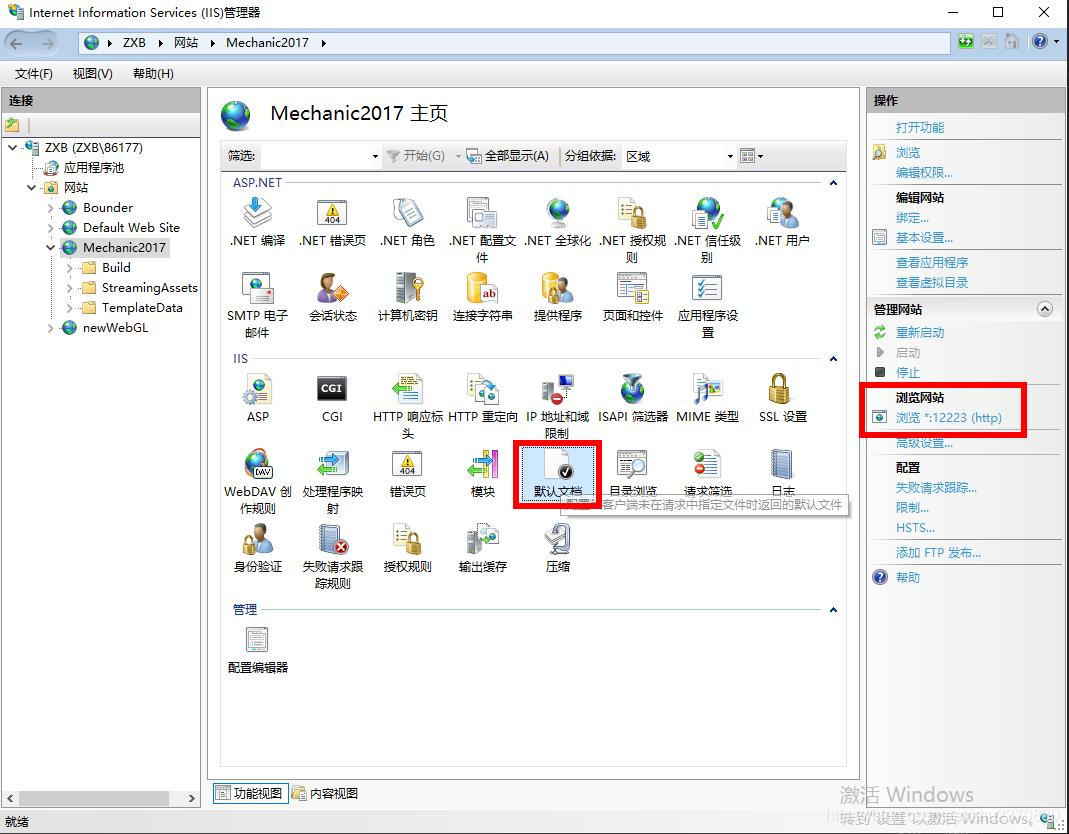This screenshot has height=834, width=1069.
Task: Open the help question mark icon in toolbar
Action: 1040,42
